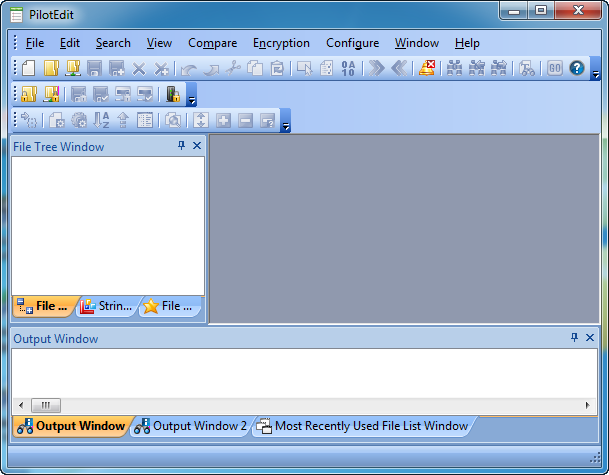Open the Compare menu
This screenshot has height=475, width=609.
tap(212, 43)
